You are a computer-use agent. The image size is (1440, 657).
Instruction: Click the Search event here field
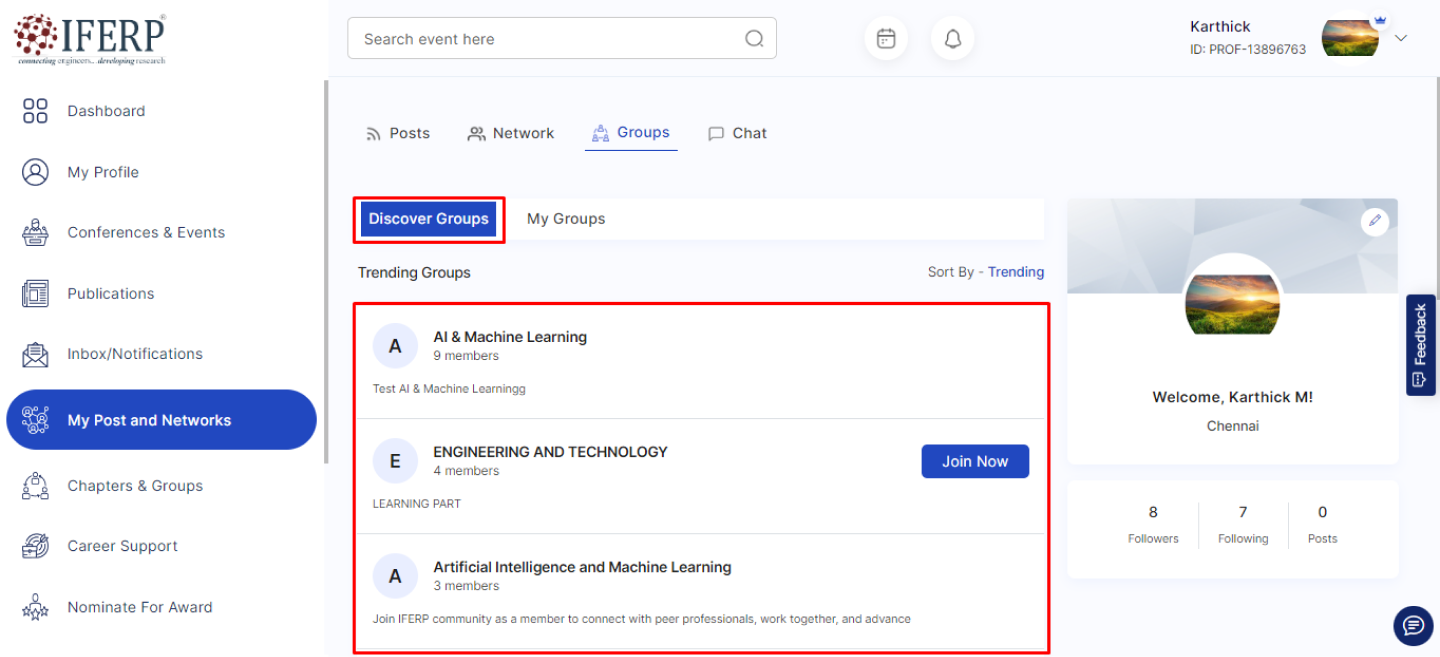[x=545, y=39]
